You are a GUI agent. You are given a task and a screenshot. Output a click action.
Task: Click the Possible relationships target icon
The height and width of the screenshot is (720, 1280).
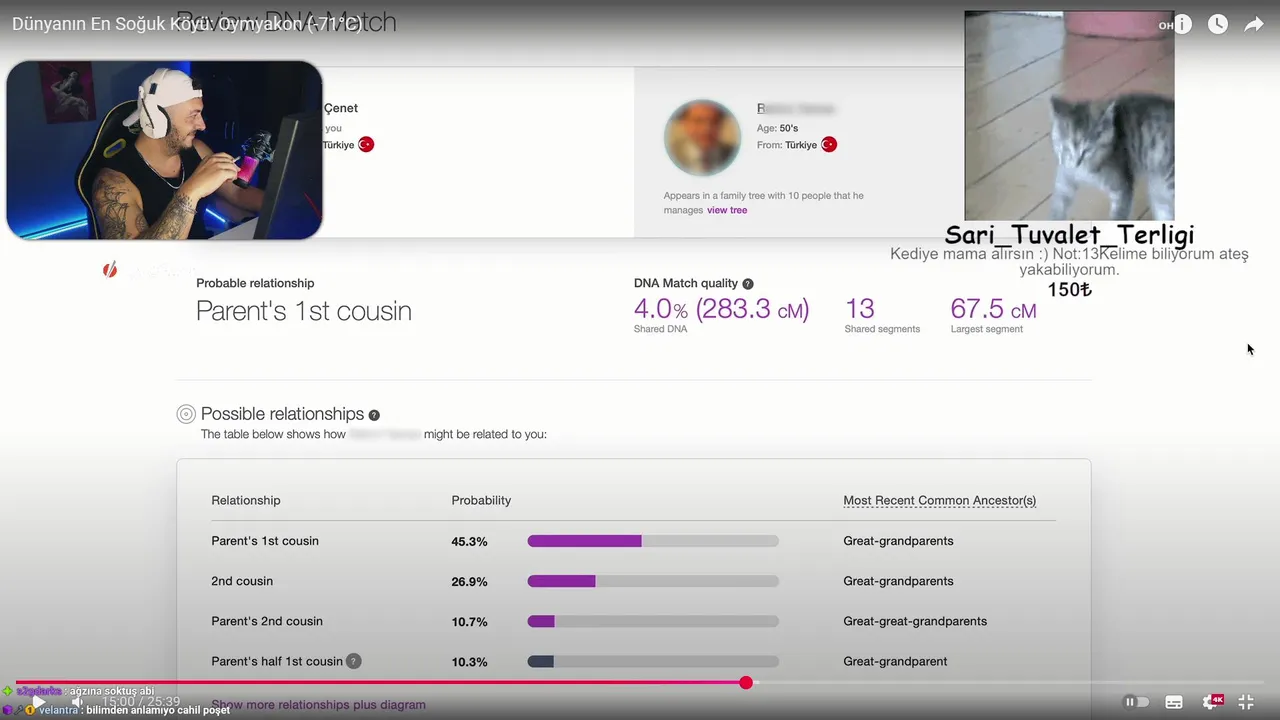pos(186,414)
